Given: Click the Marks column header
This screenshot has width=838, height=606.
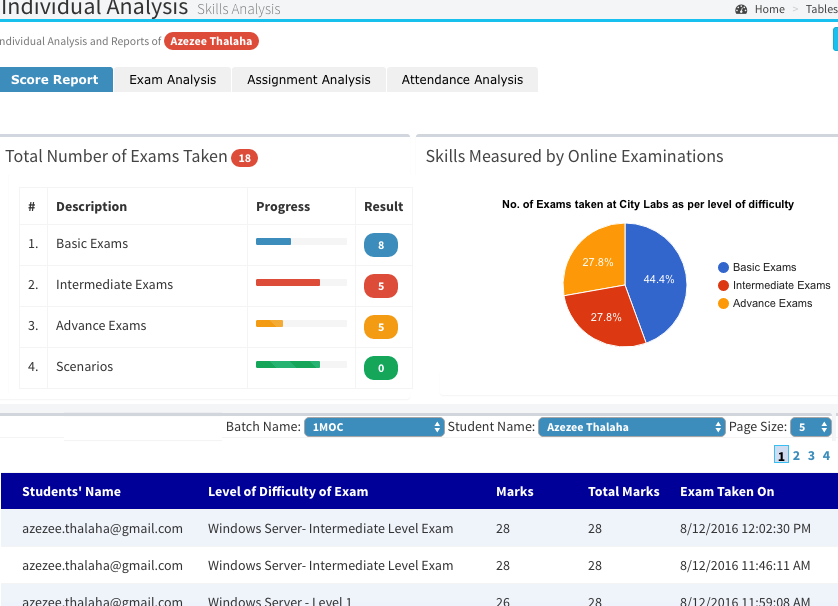Looking at the screenshot, I should click(x=514, y=491).
